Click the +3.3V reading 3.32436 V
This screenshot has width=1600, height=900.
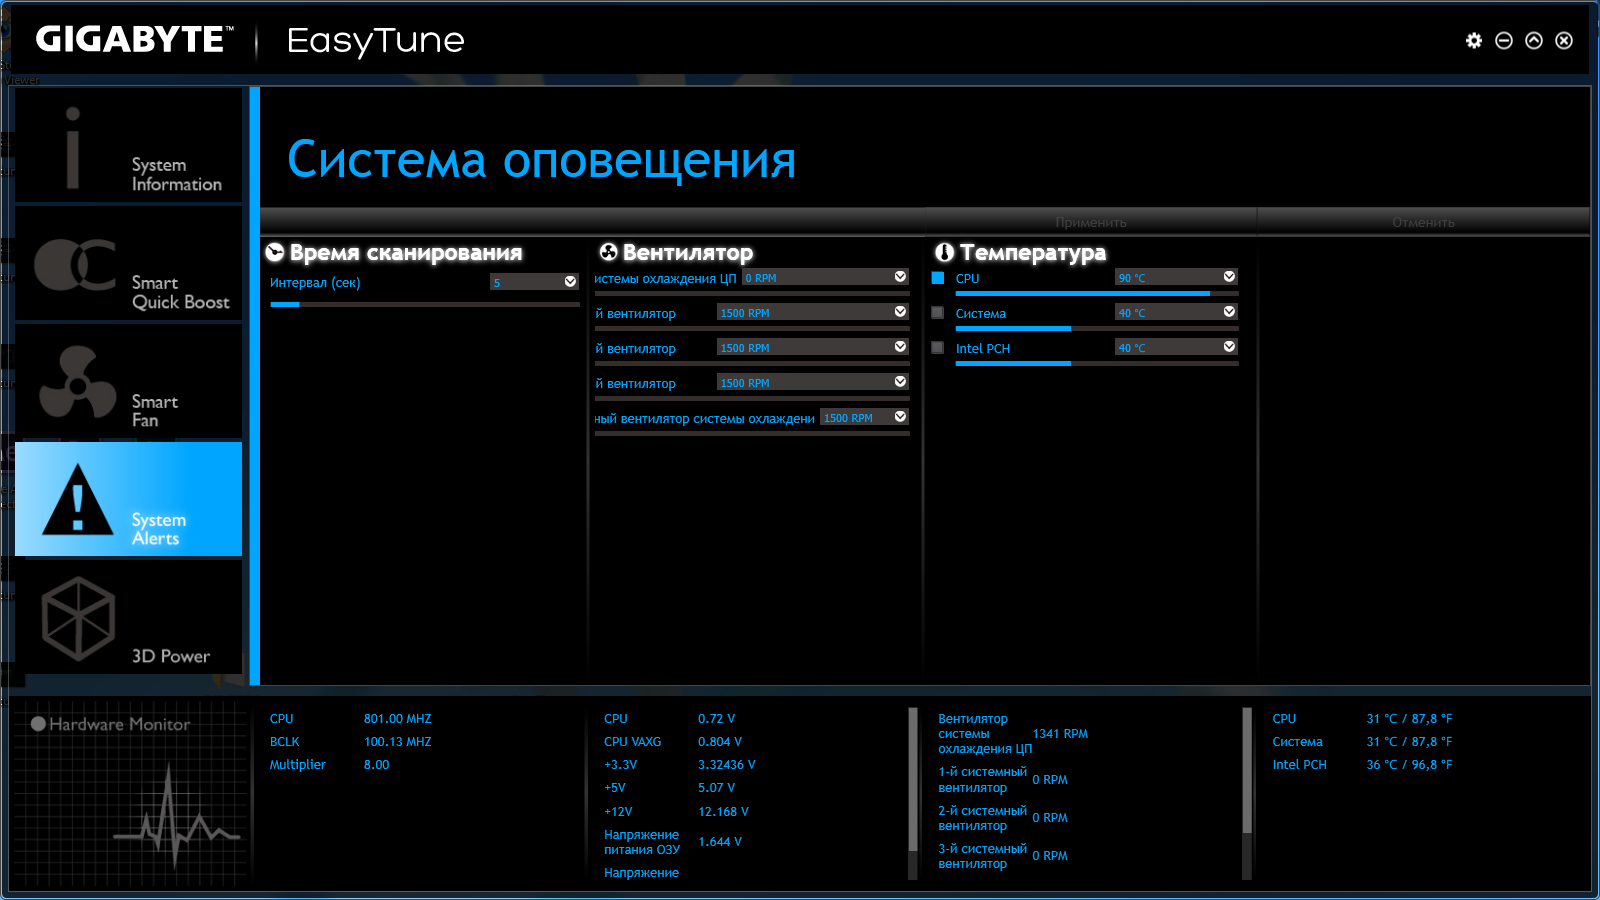click(x=727, y=765)
